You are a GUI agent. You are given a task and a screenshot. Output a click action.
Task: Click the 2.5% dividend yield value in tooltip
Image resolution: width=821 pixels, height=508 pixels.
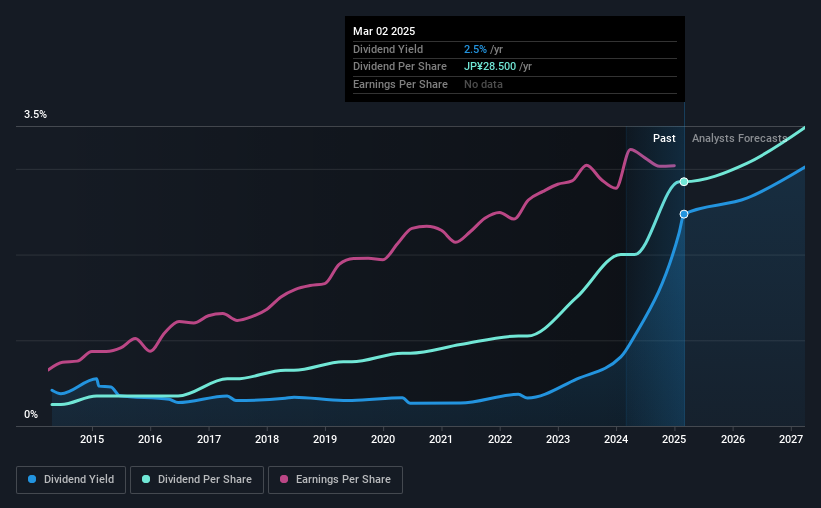pyautogui.click(x=475, y=49)
